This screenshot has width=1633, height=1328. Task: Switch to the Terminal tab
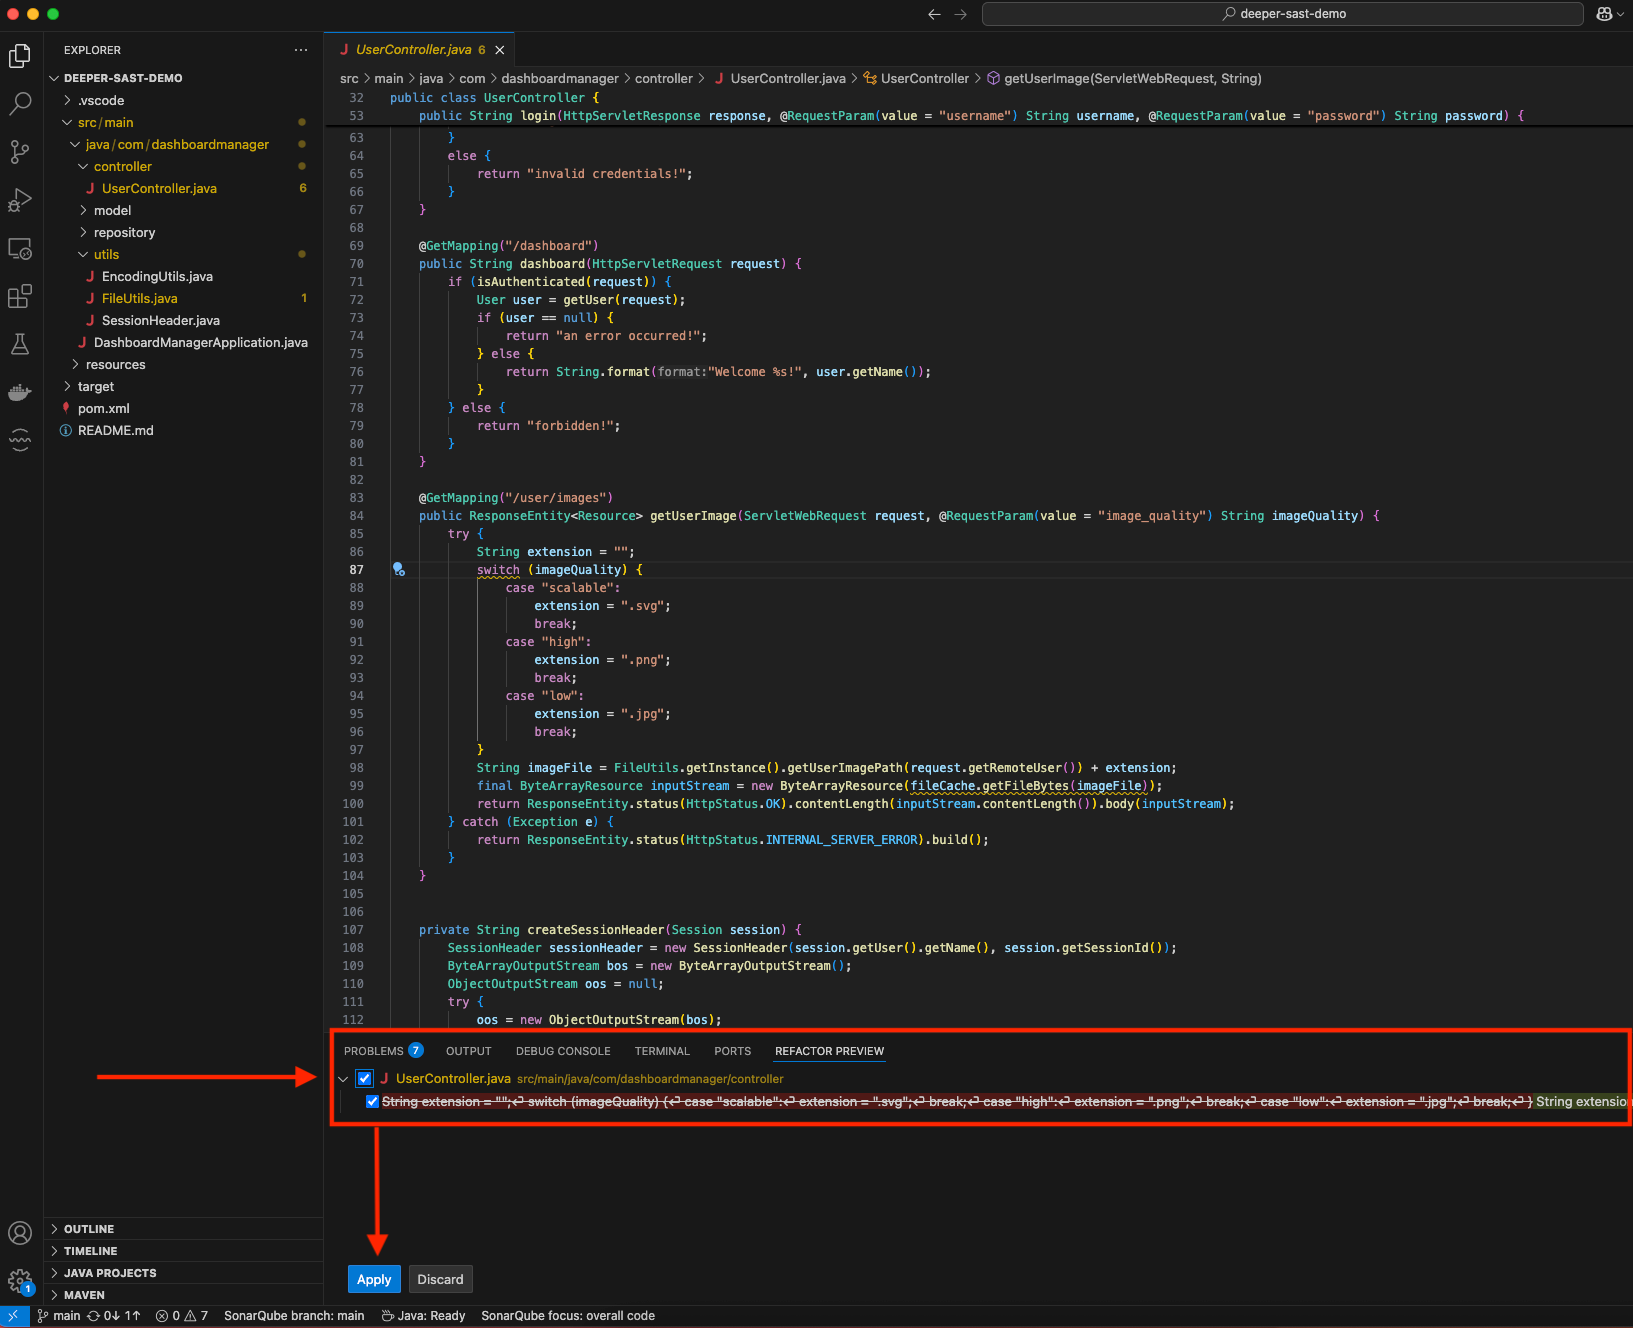[x=662, y=1051]
